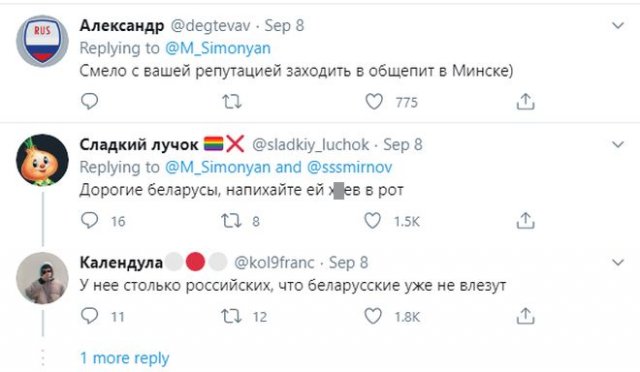Expand the 1 more reply link
Screen dimensions: 640x372
coord(124,358)
